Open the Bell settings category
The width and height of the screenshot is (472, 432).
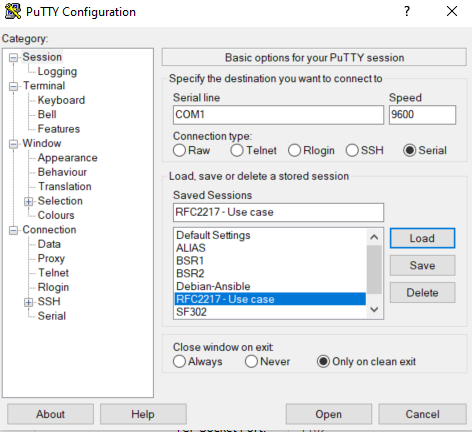click(x=47, y=114)
